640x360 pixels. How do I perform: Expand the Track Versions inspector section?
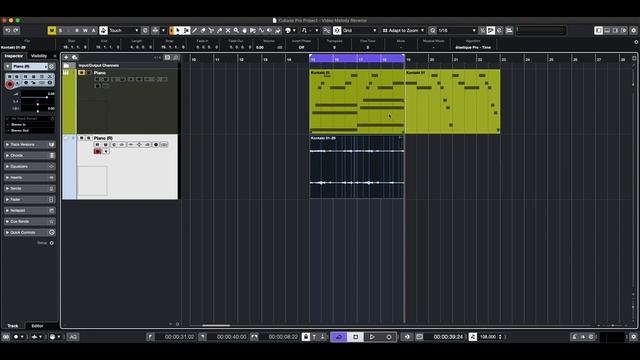tap(29, 144)
